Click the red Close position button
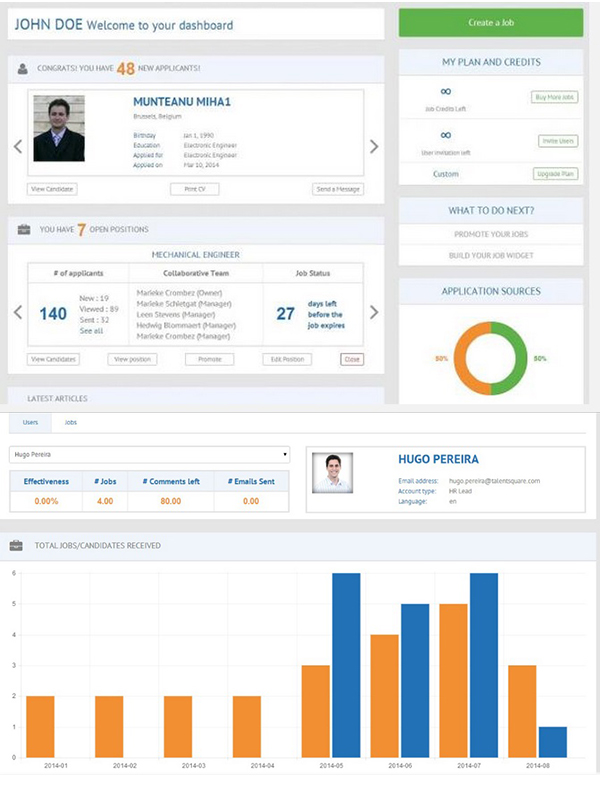Screen dimensions: 600x790 coord(352,359)
